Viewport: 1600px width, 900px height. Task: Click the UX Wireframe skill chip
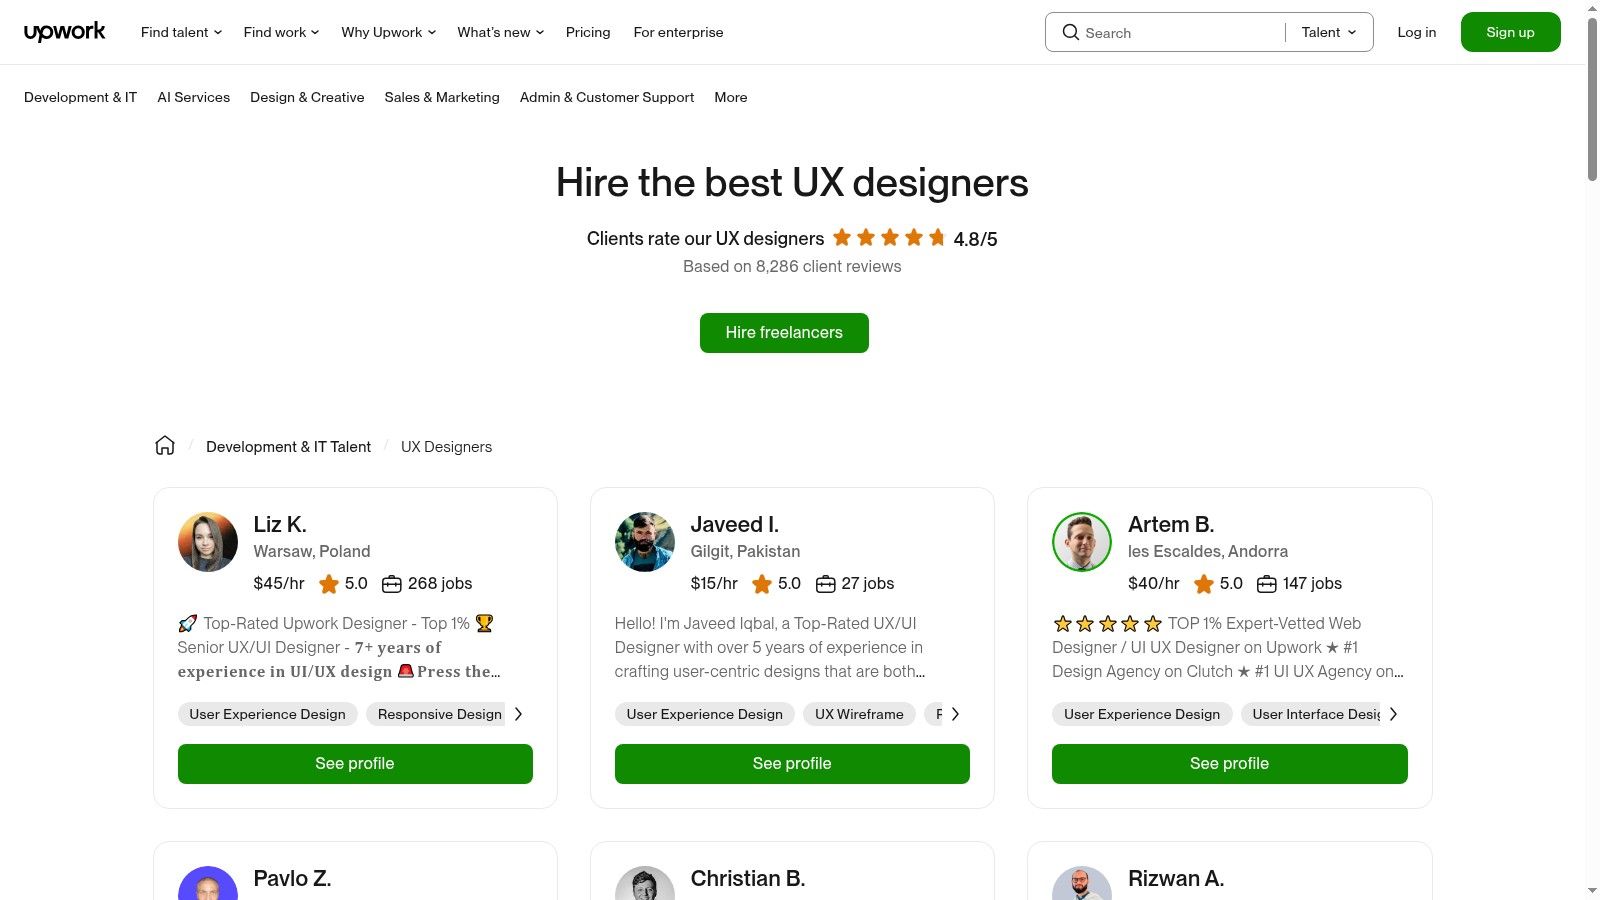tap(858, 713)
